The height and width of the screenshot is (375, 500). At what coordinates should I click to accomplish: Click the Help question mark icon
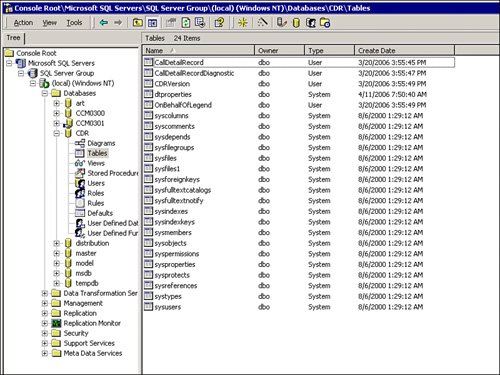pos(220,23)
